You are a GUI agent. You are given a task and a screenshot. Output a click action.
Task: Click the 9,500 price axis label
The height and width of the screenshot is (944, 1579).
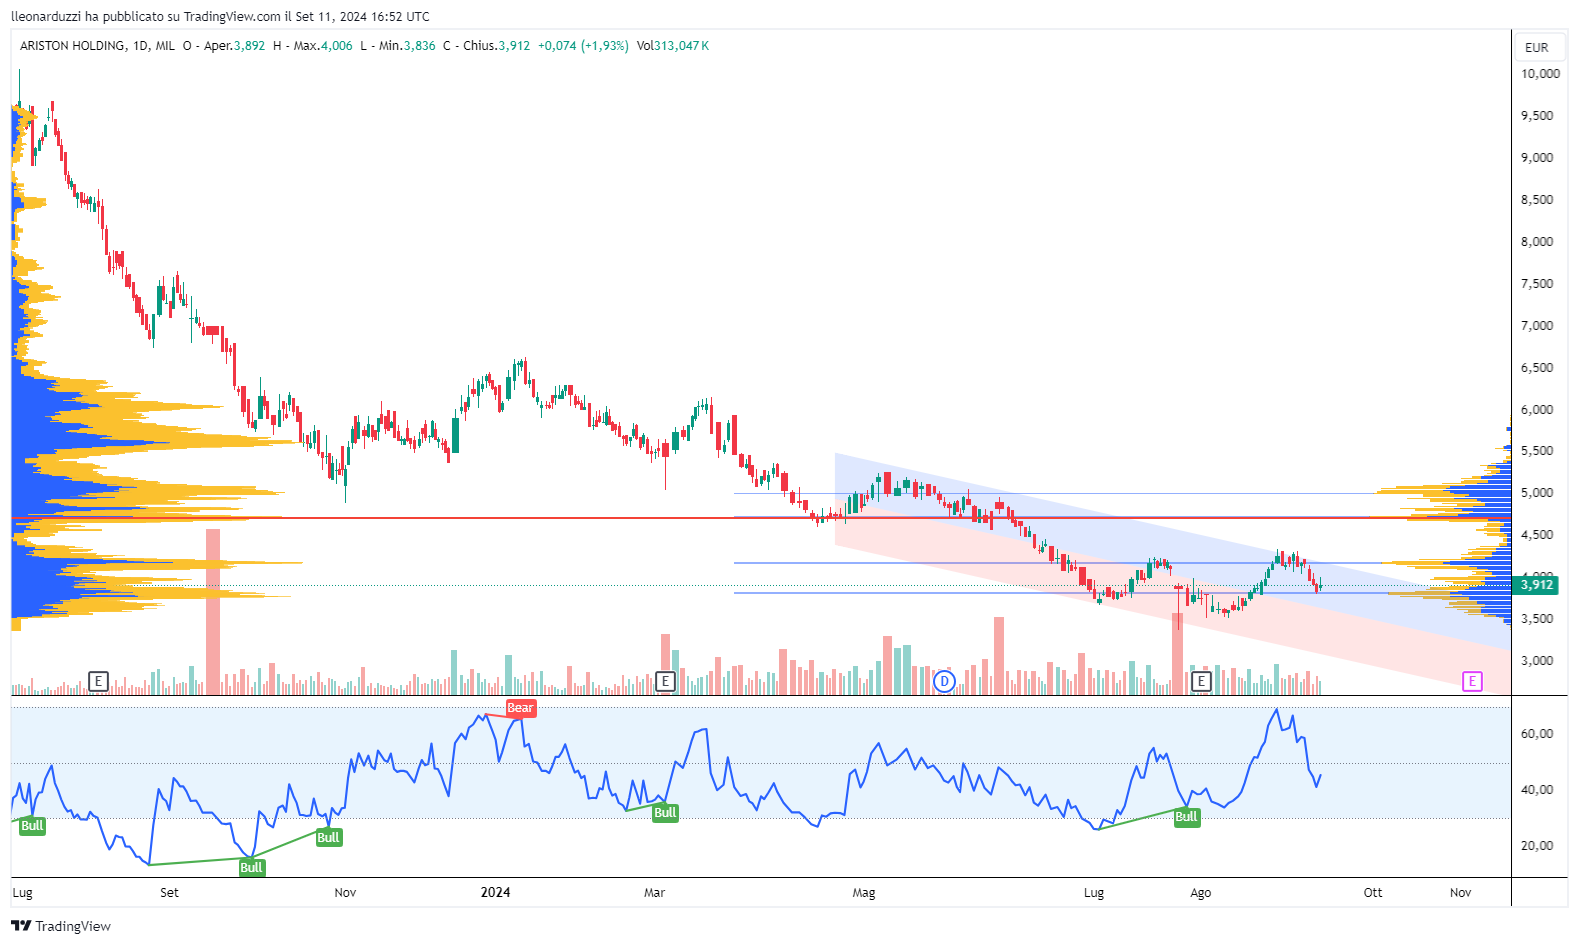click(x=1537, y=116)
